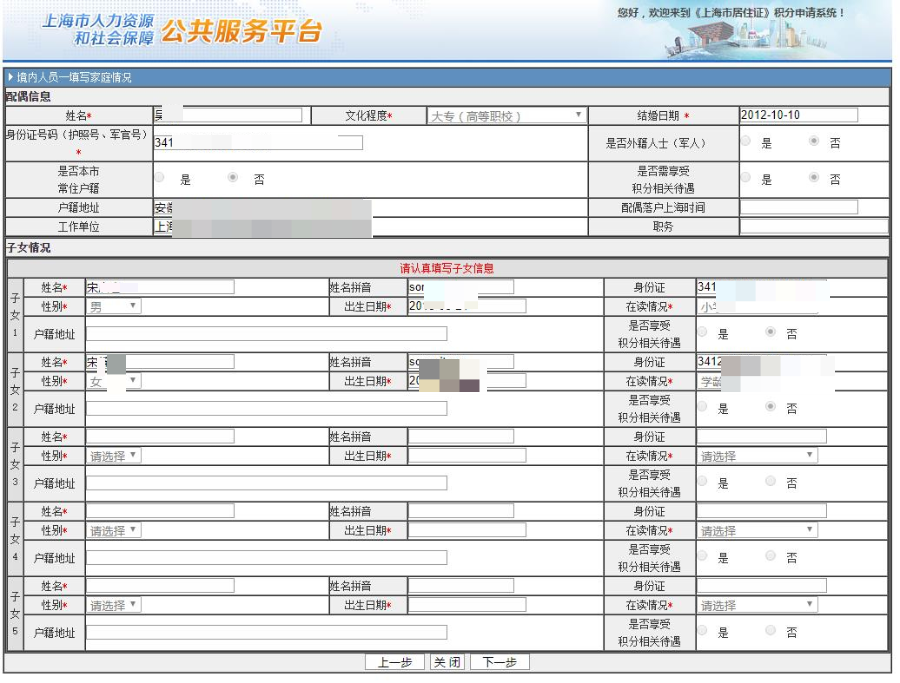
Task: Click 子女1 姓名拼音 input field
Action: click(461, 287)
